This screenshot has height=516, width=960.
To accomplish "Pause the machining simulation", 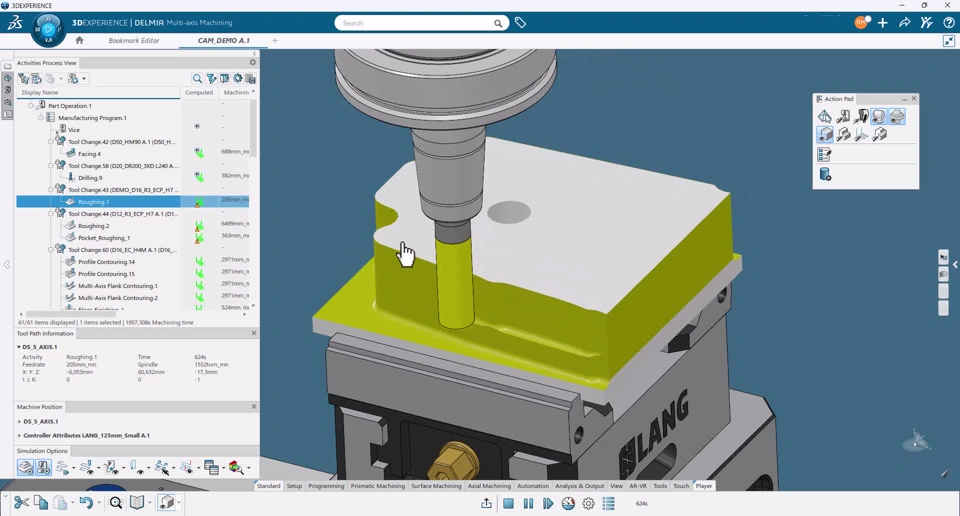I will click(528, 503).
